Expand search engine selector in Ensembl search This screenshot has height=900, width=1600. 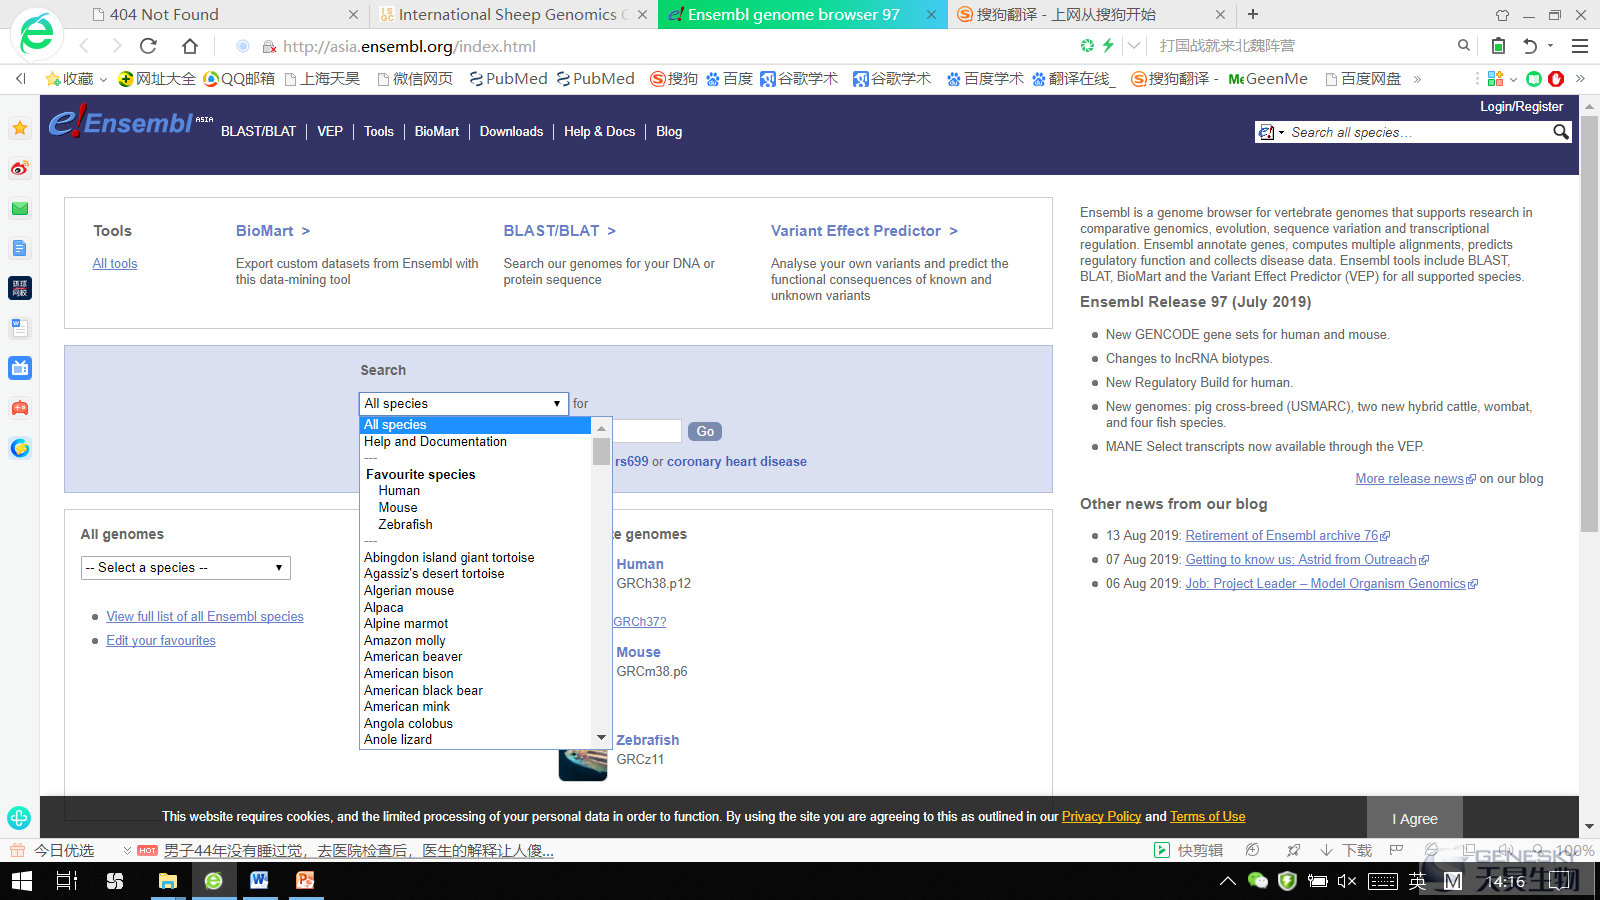pos(1272,132)
